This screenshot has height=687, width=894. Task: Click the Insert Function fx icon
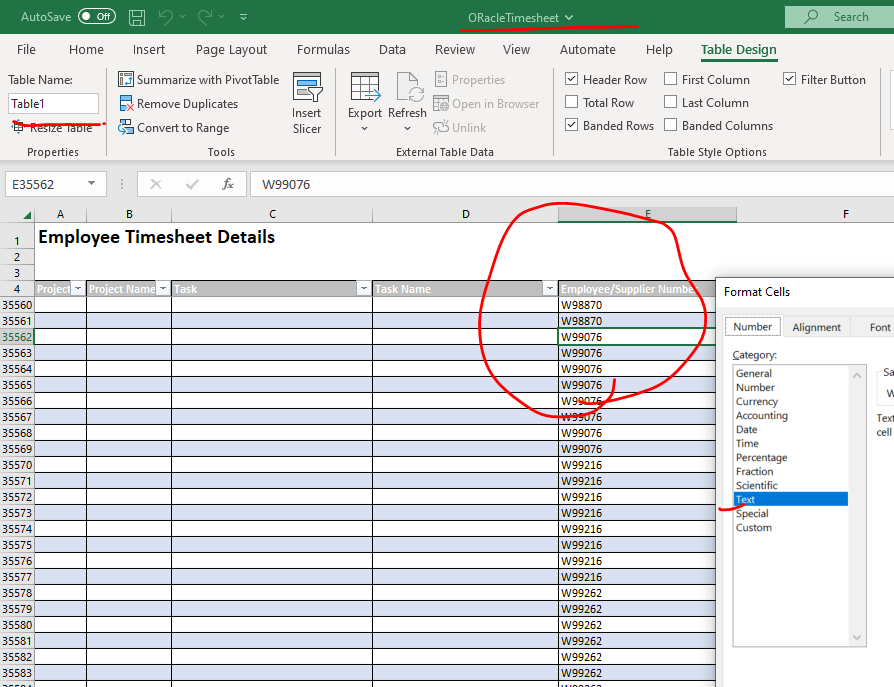[x=228, y=184]
